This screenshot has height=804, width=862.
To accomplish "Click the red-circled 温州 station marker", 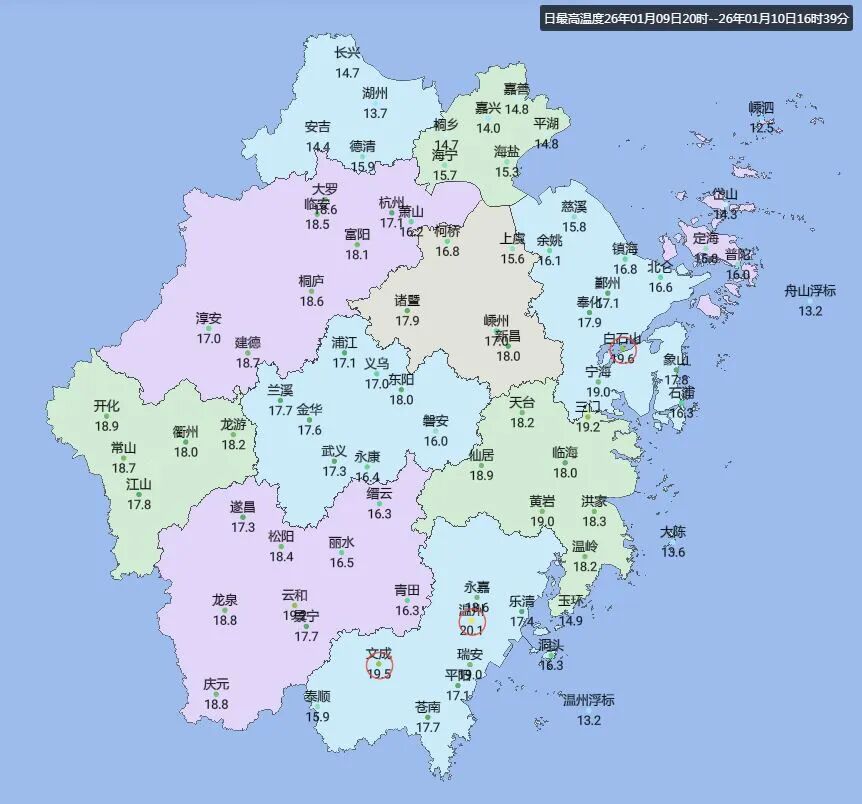I will coord(471,622).
